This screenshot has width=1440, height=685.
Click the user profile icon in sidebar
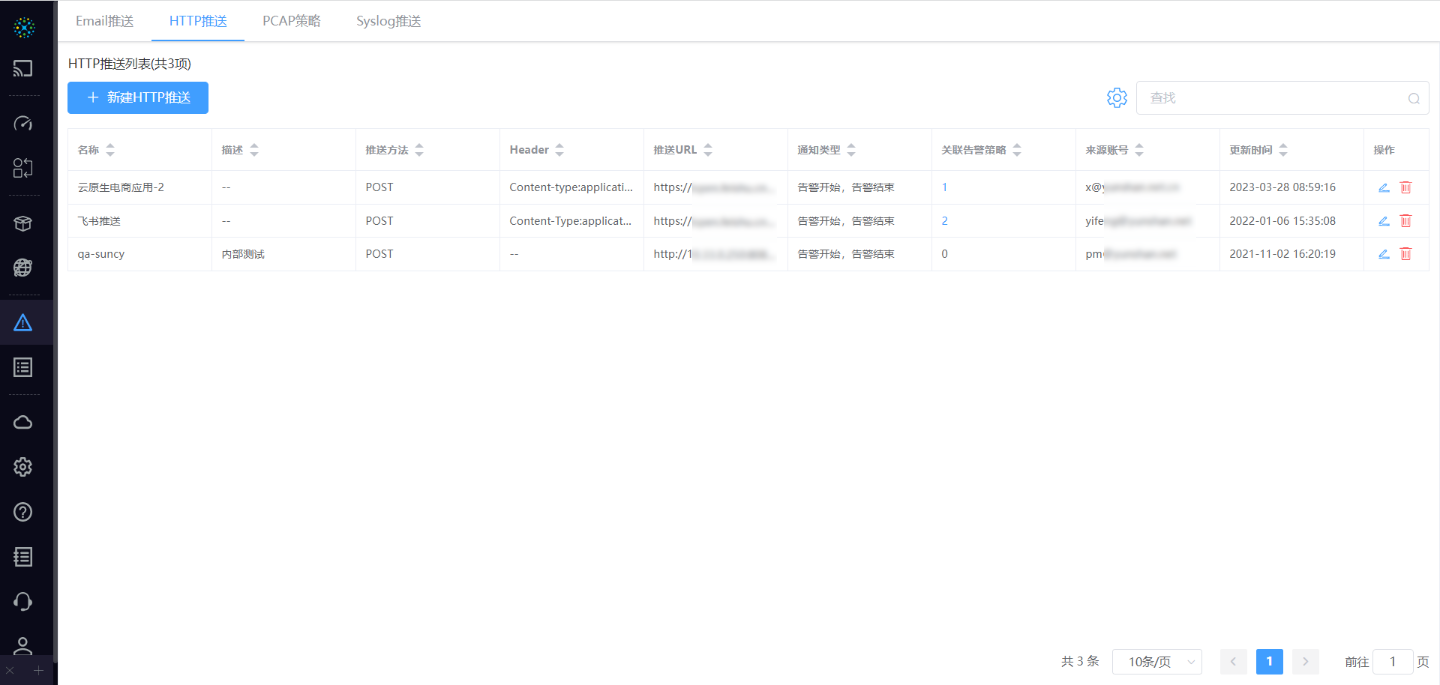(x=23, y=646)
